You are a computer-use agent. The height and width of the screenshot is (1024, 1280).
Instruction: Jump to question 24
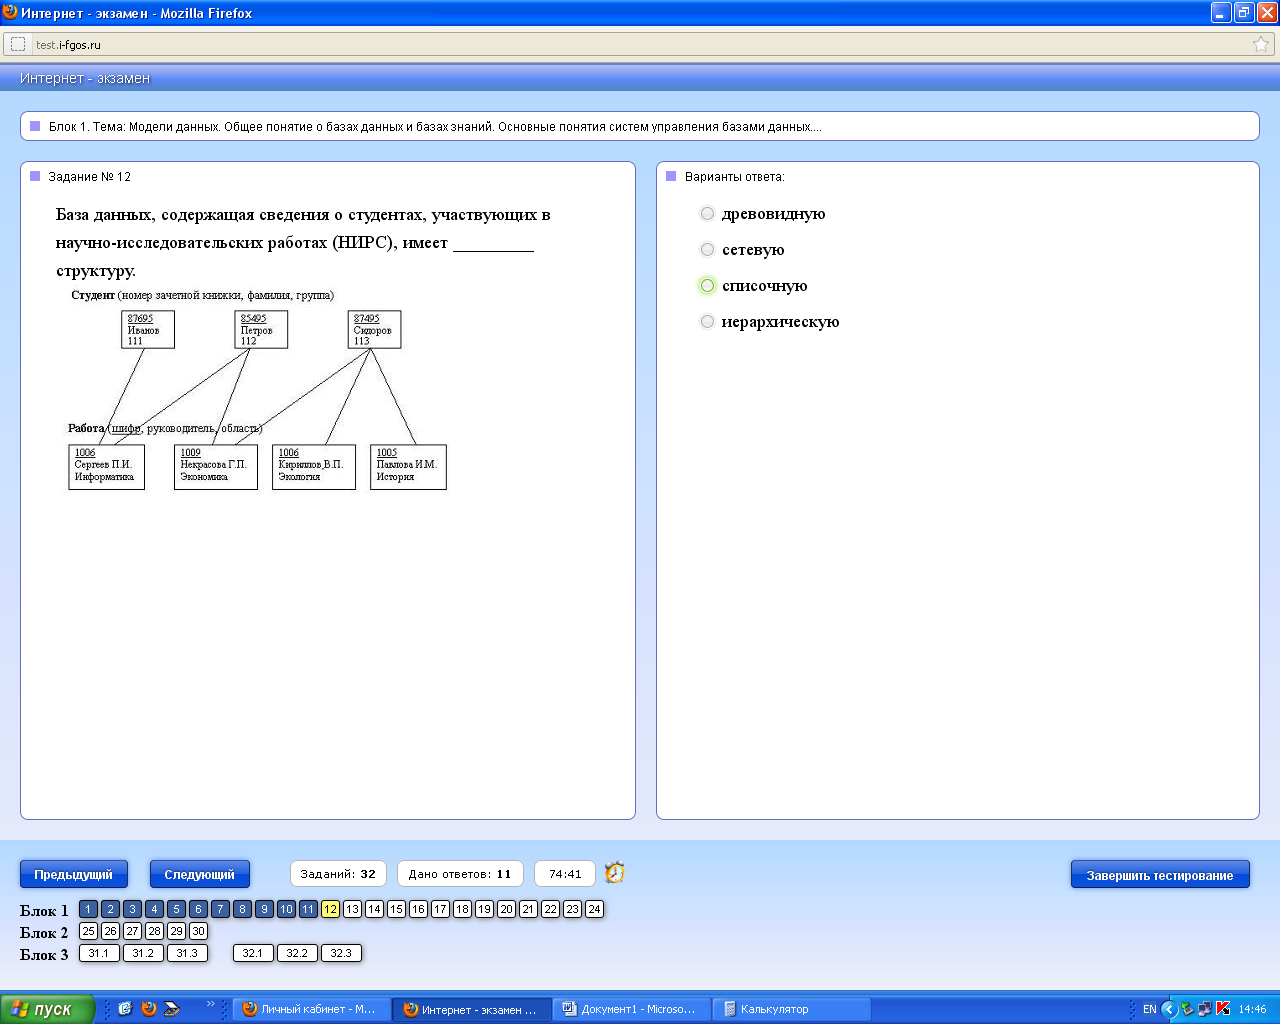[x=594, y=909]
